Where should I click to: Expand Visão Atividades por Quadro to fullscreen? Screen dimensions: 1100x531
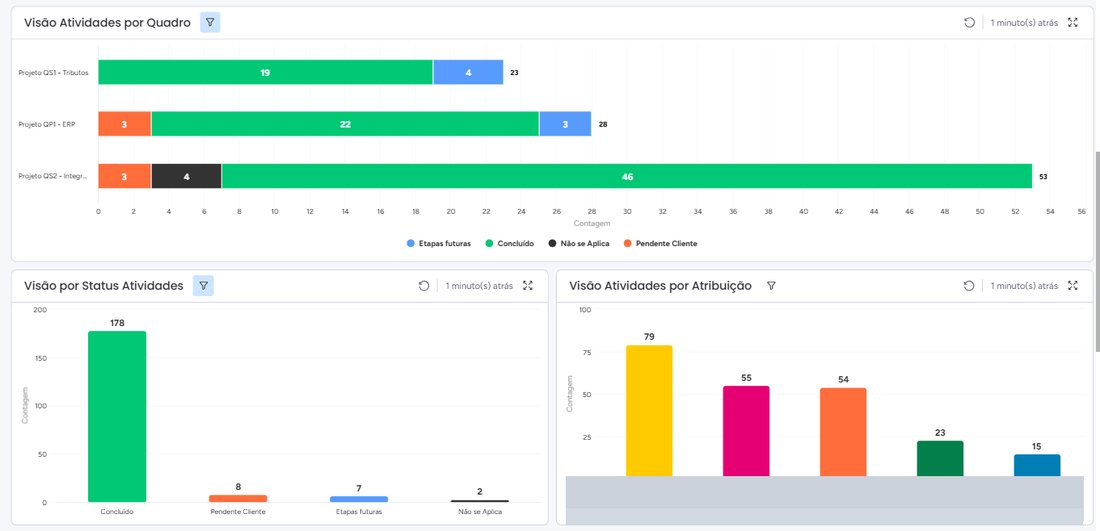click(x=1073, y=22)
